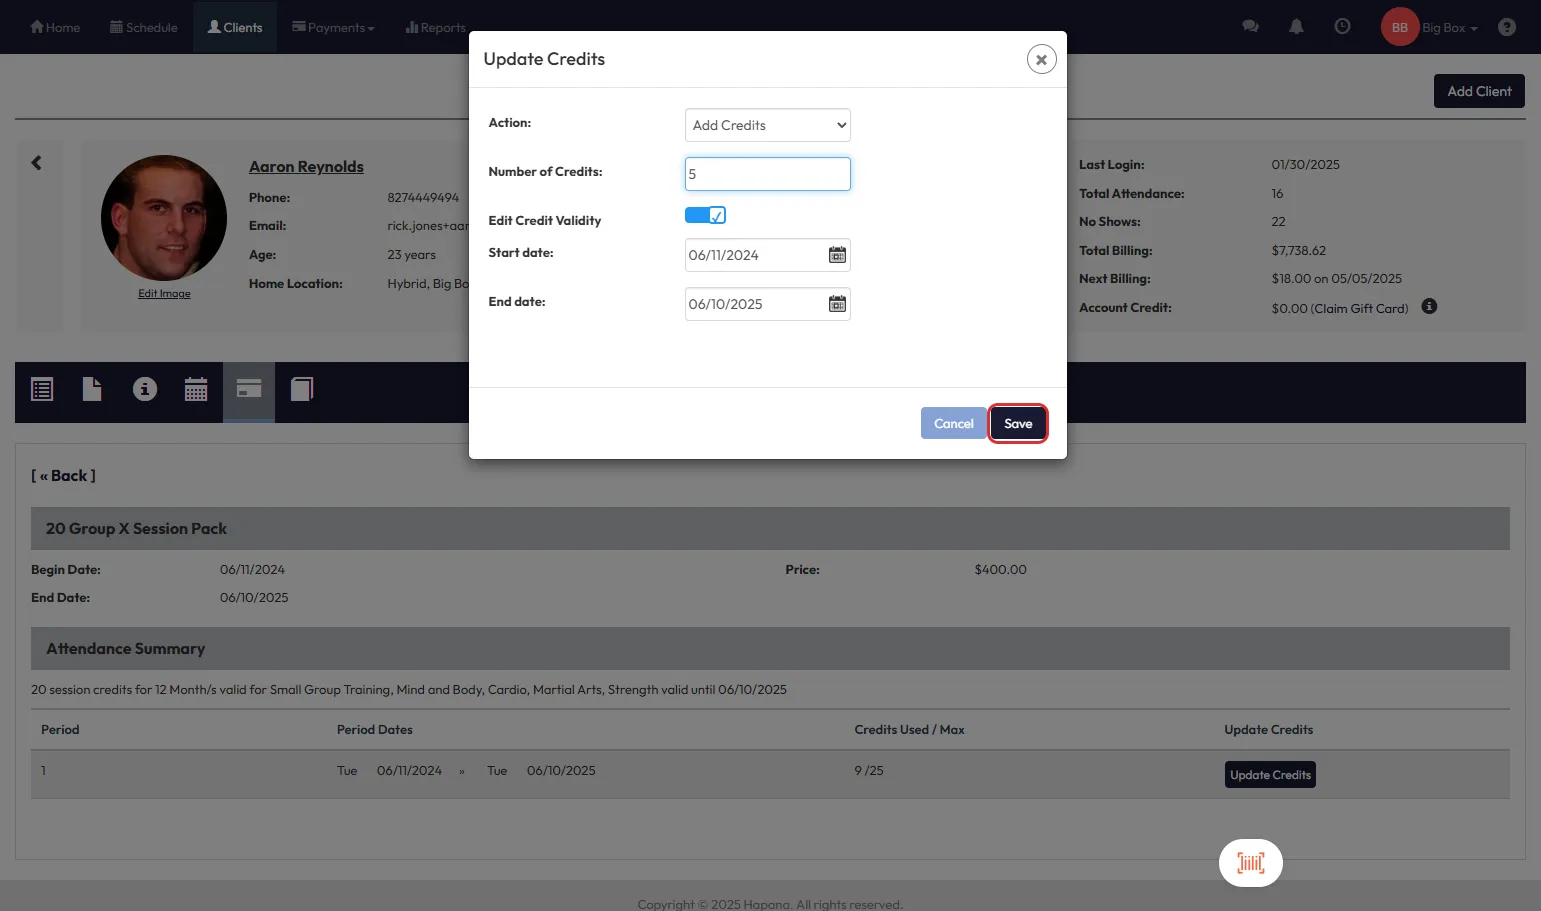Screen dimensions: 1541x911
Task: Open the Payments dropdown menu
Action: click(x=333, y=27)
